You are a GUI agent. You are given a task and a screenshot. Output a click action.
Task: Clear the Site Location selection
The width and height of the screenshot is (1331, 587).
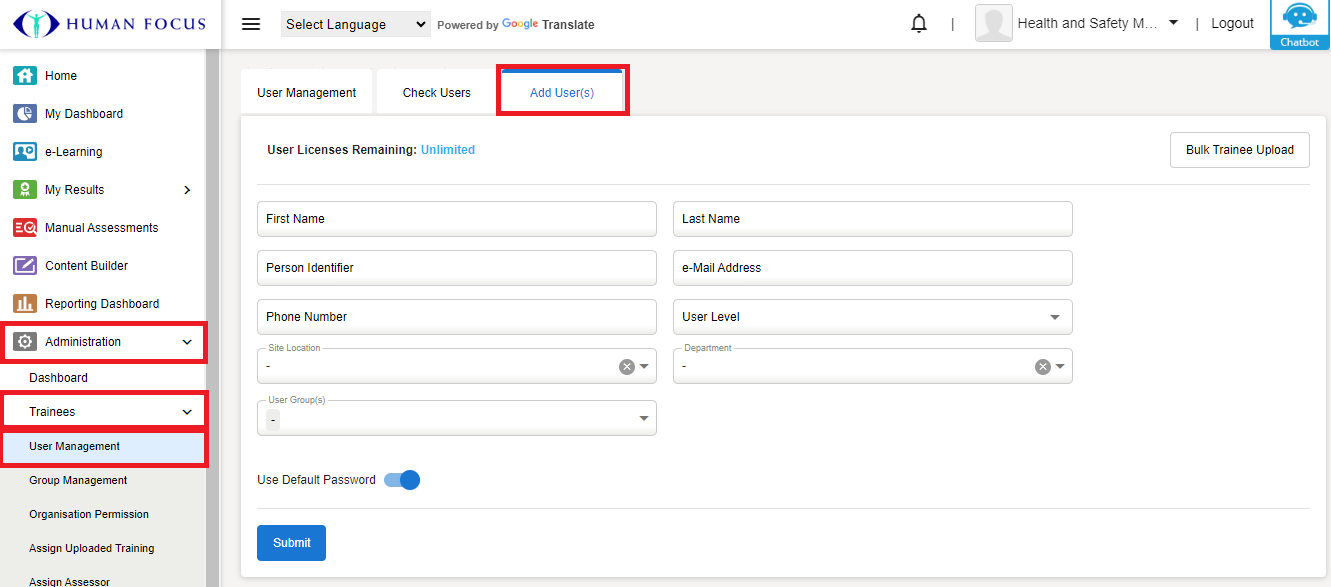click(627, 367)
